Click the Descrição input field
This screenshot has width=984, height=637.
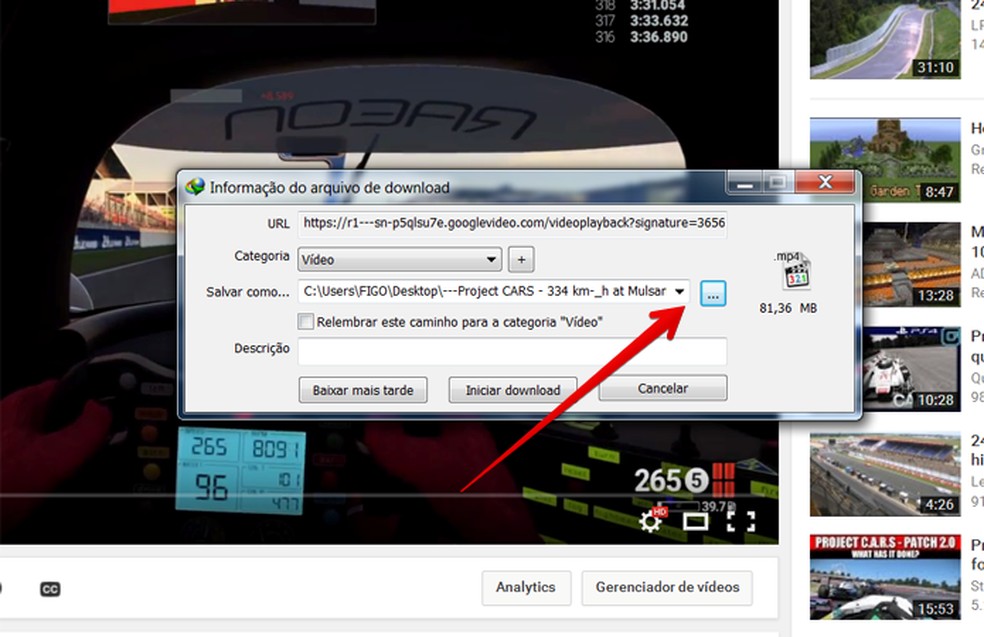coord(512,351)
